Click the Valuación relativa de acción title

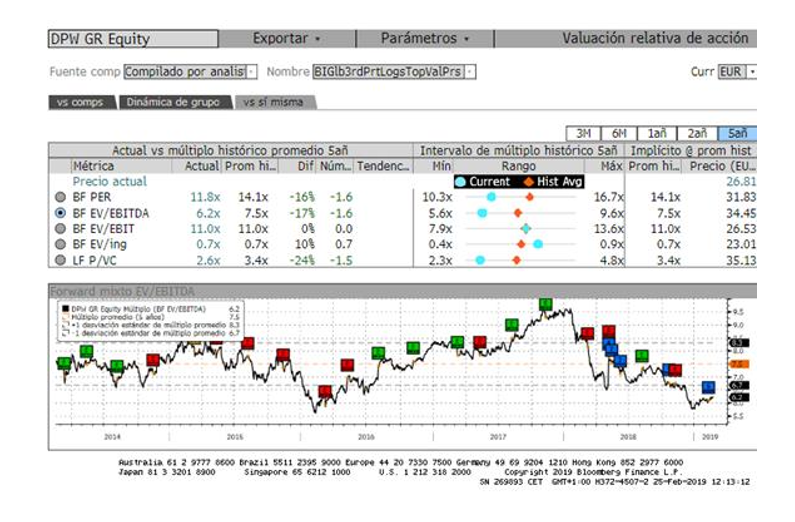tap(655, 39)
